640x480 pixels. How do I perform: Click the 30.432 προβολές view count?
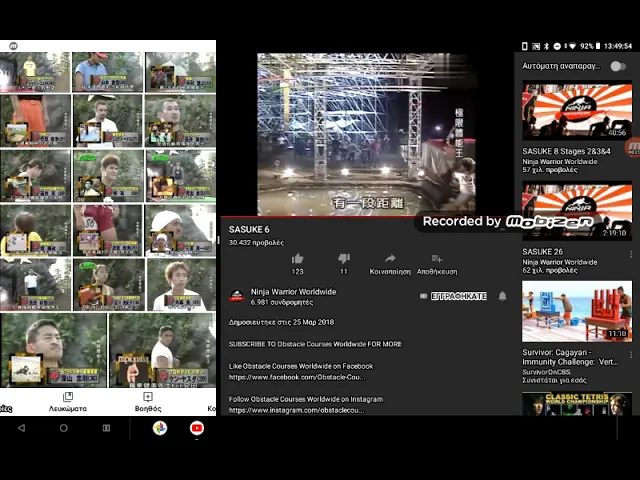coord(256,242)
